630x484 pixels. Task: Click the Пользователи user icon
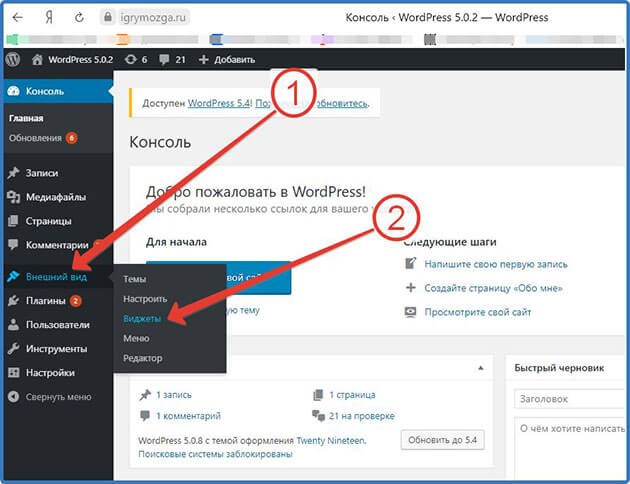point(13,325)
